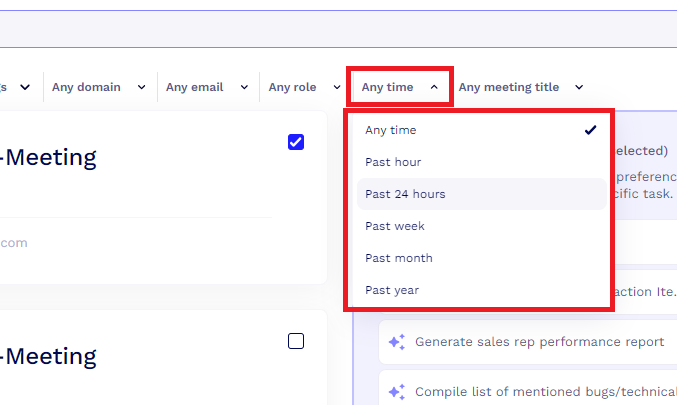Click sparkle icon beside Compile list of bugs
677x405 pixels.
coord(397,392)
